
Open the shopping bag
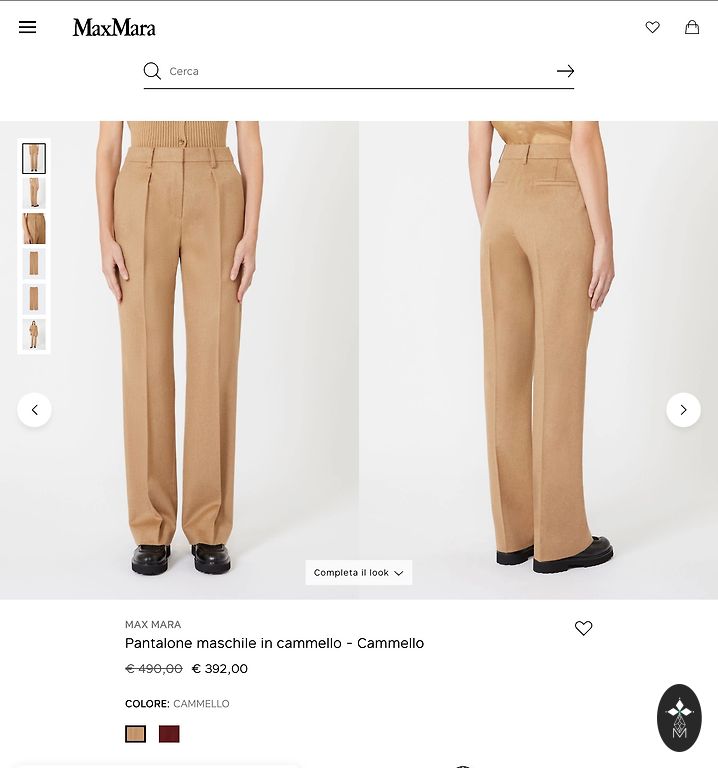coord(692,27)
